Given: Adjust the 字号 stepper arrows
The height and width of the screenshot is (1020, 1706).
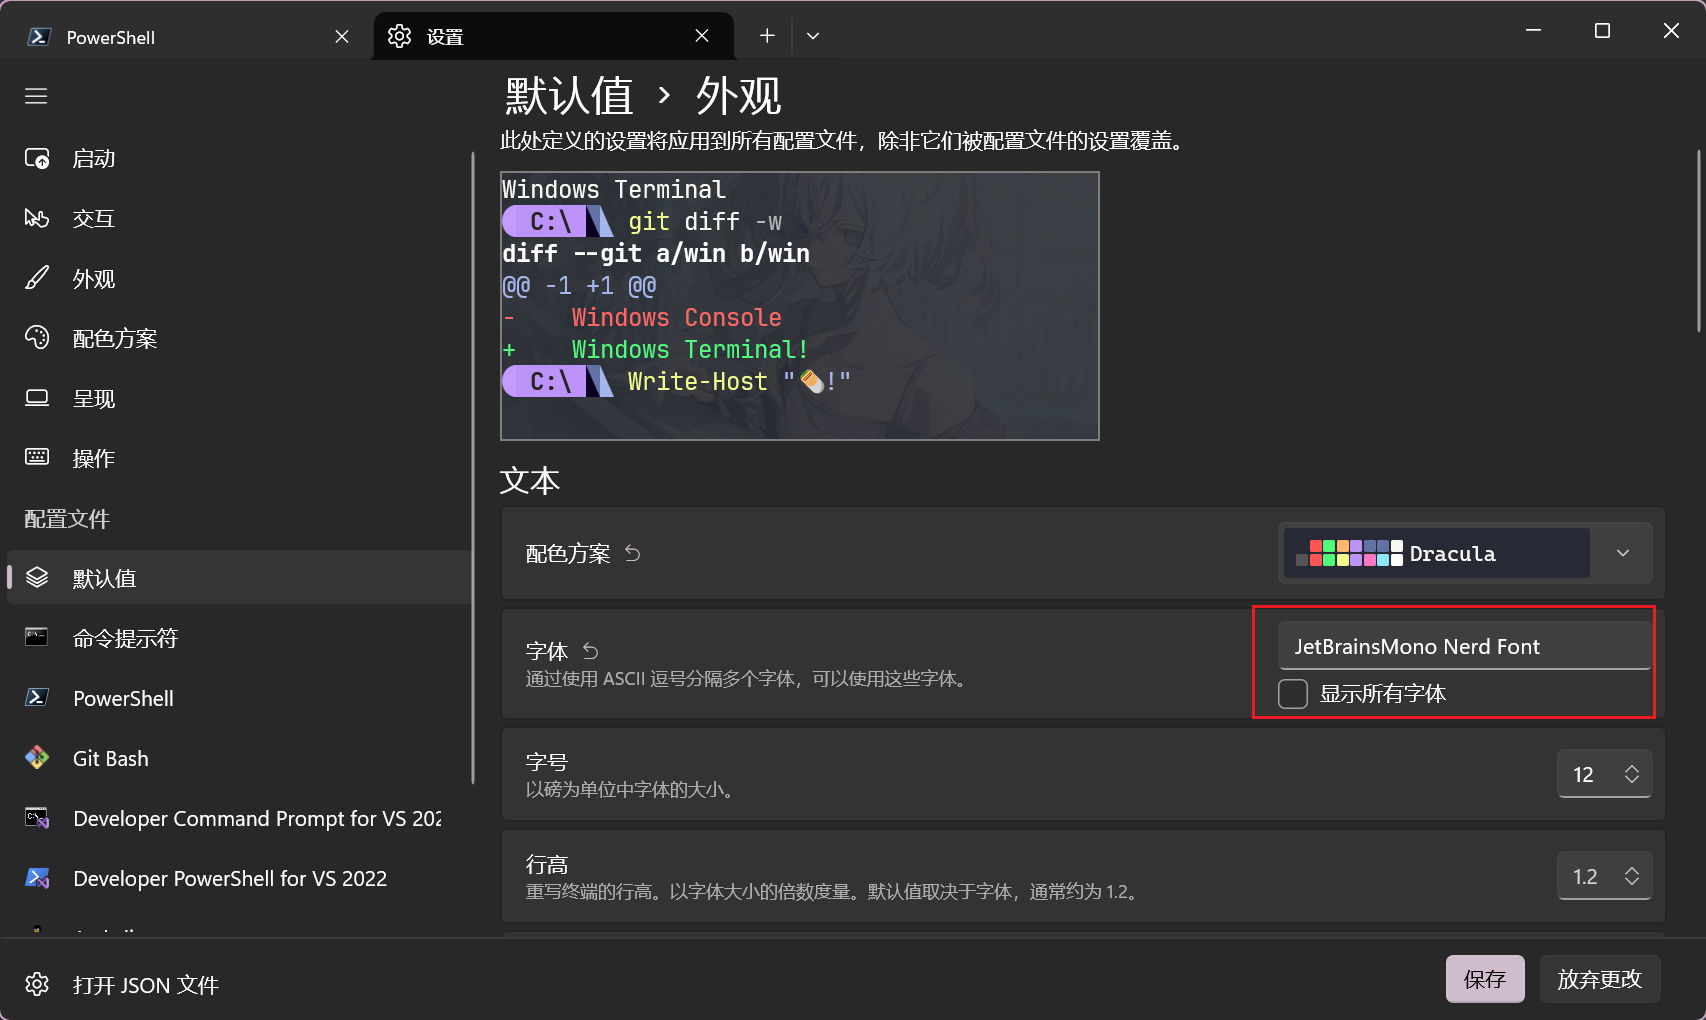Looking at the screenshot, I should pos(1632,774).
